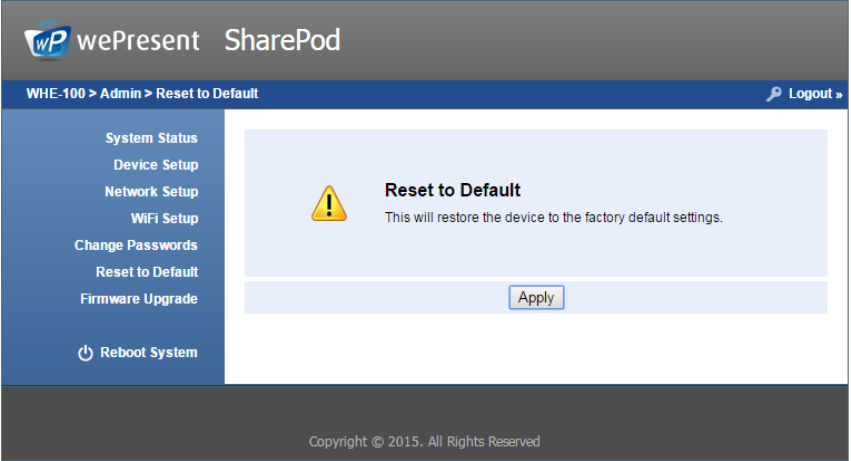The width and height of the screenshot is (851, 461).
Task: Open the Change Passwords page
Action: coord(136,245)
